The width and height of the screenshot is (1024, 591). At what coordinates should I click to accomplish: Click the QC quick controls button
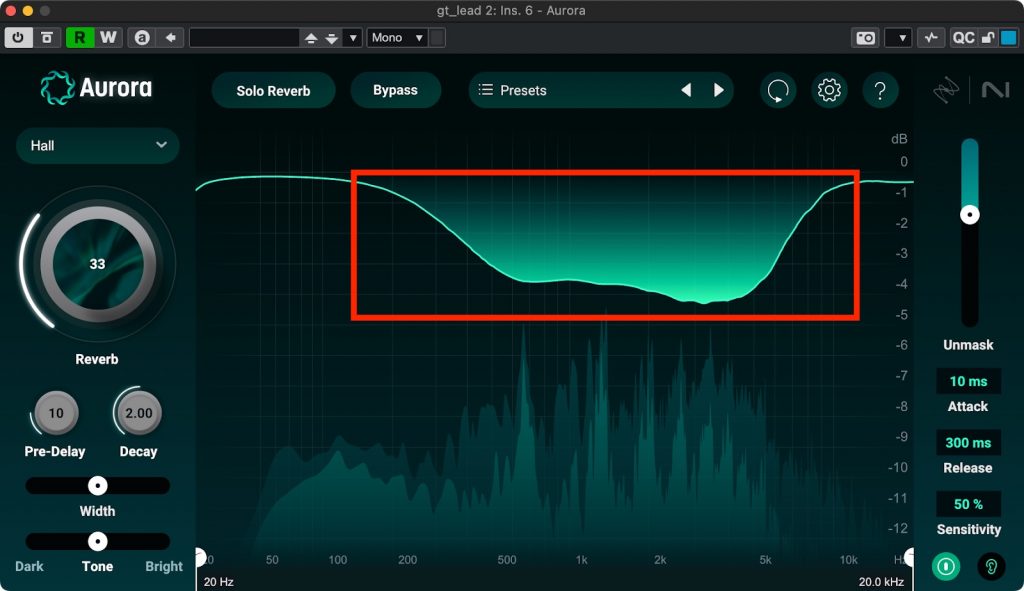(962, 38)
